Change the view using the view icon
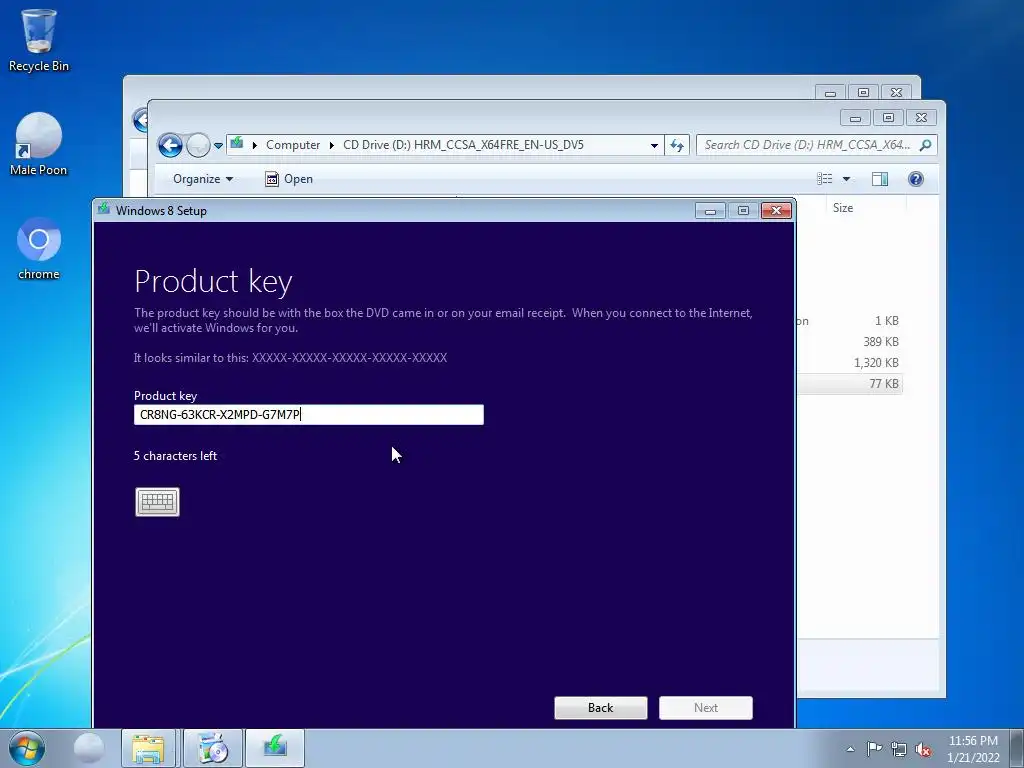The height and width of the screenshot is (768, 1024). point(825,179)
